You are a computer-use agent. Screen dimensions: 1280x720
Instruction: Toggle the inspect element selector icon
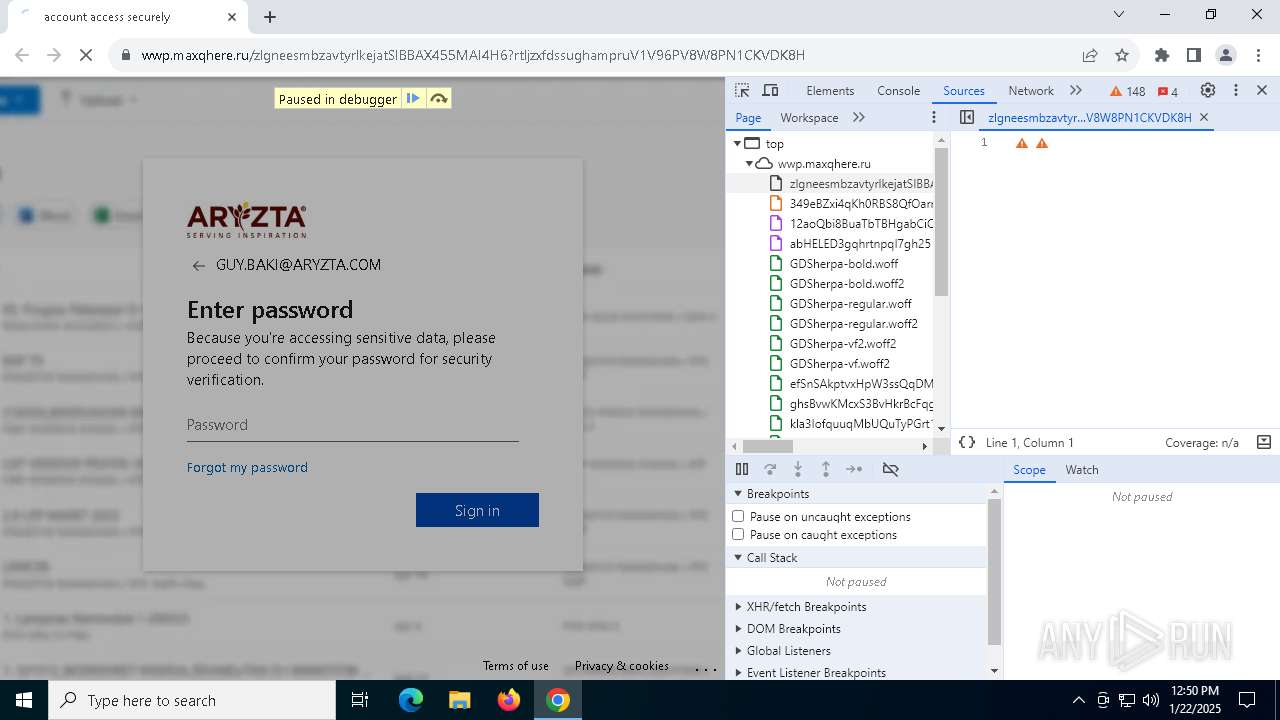pos(742,90)
